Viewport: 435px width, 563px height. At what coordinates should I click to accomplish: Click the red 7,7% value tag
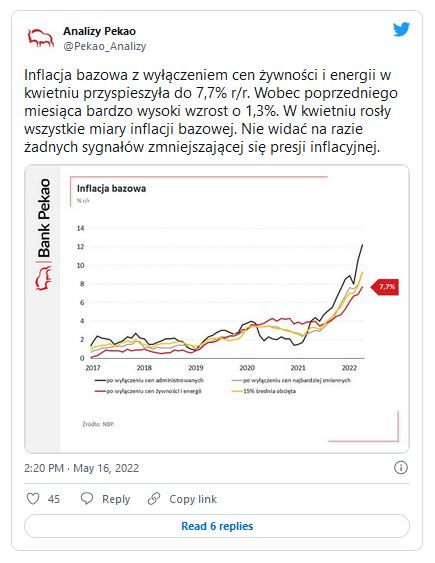[384, 287]
